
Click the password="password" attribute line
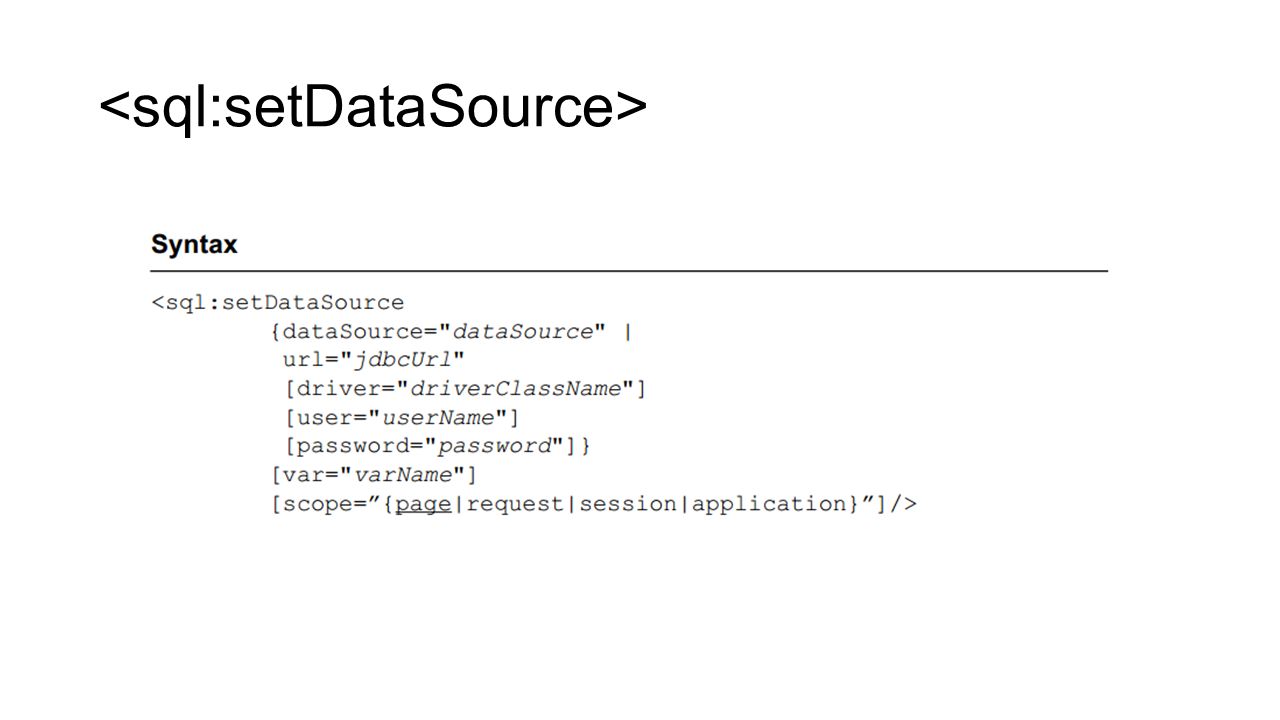point(437,446)
